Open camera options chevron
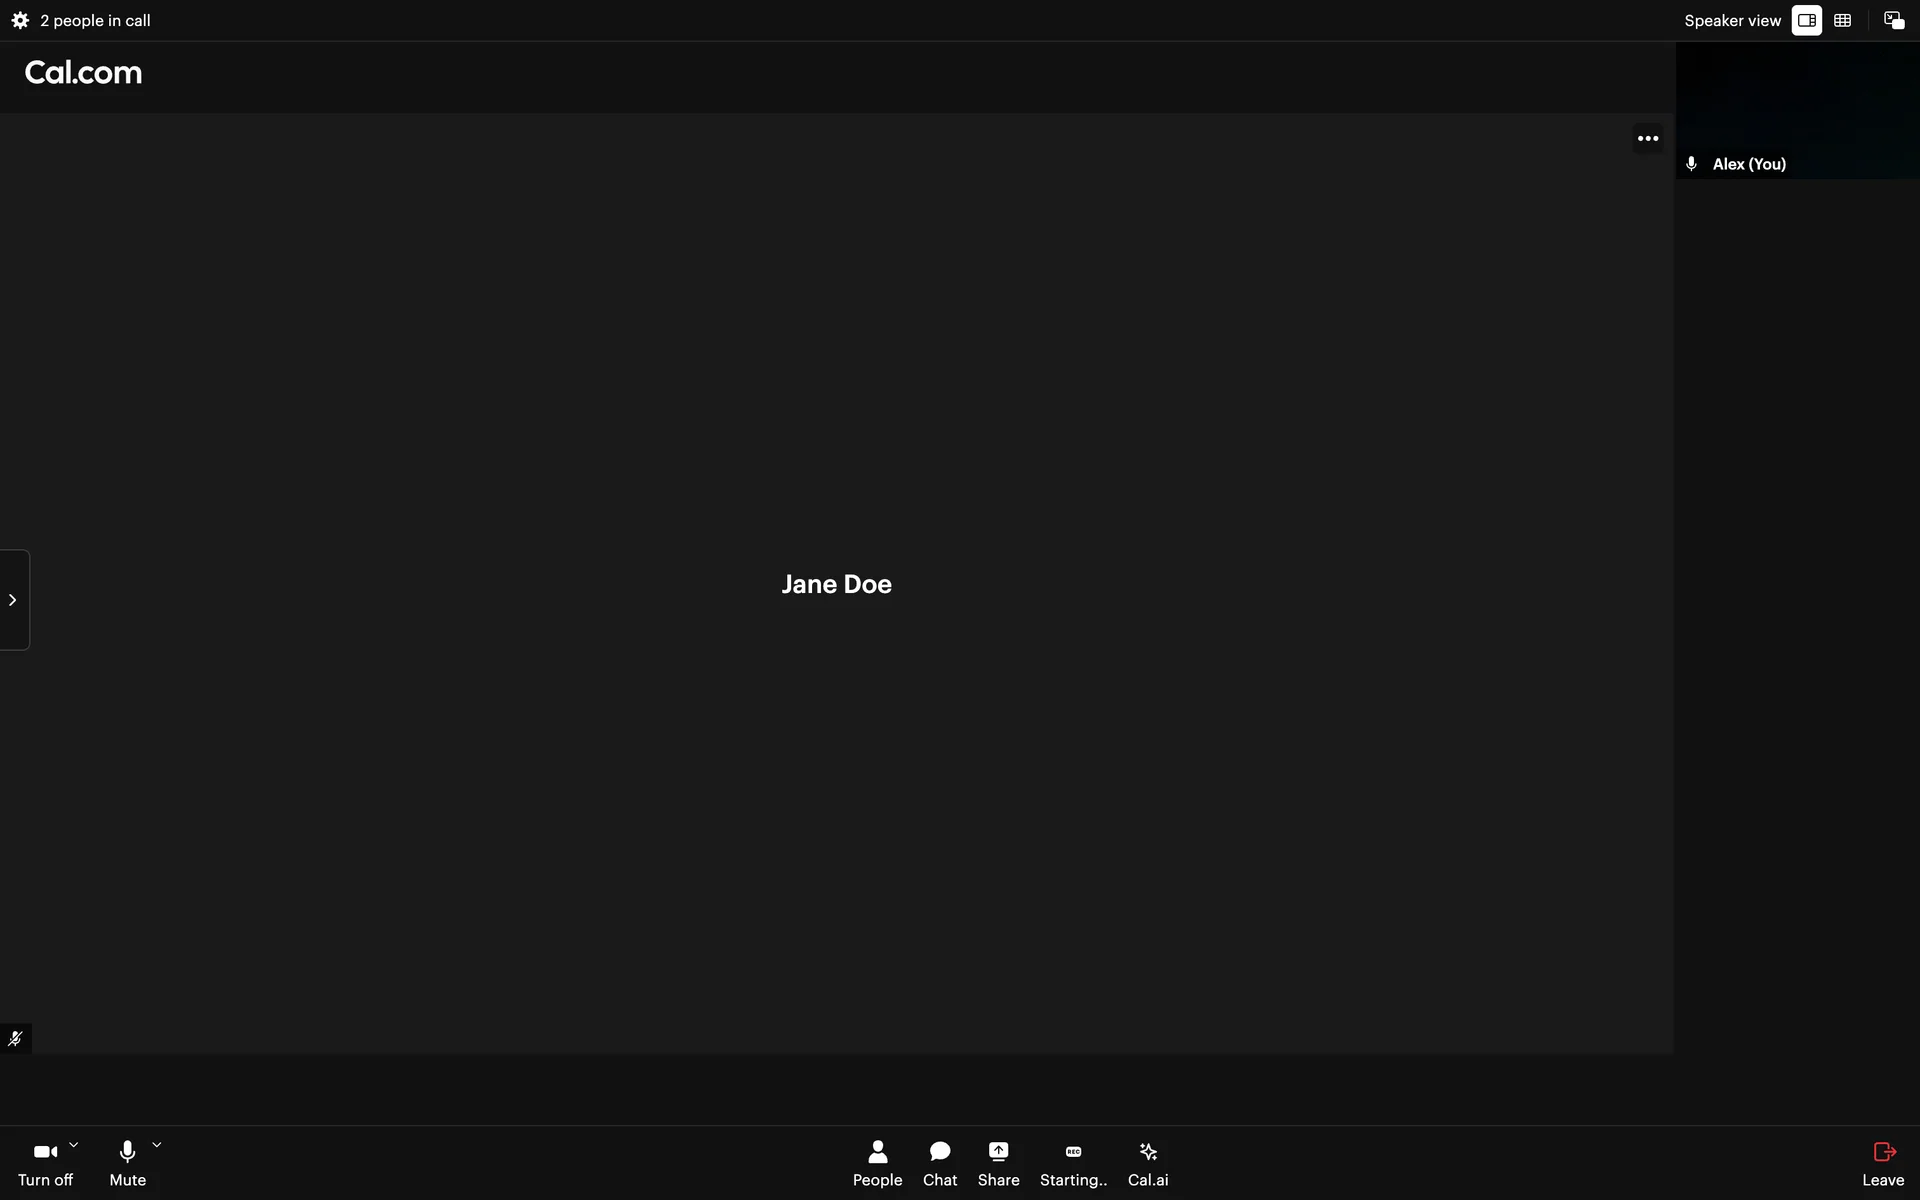 (x=74, y=1145)
